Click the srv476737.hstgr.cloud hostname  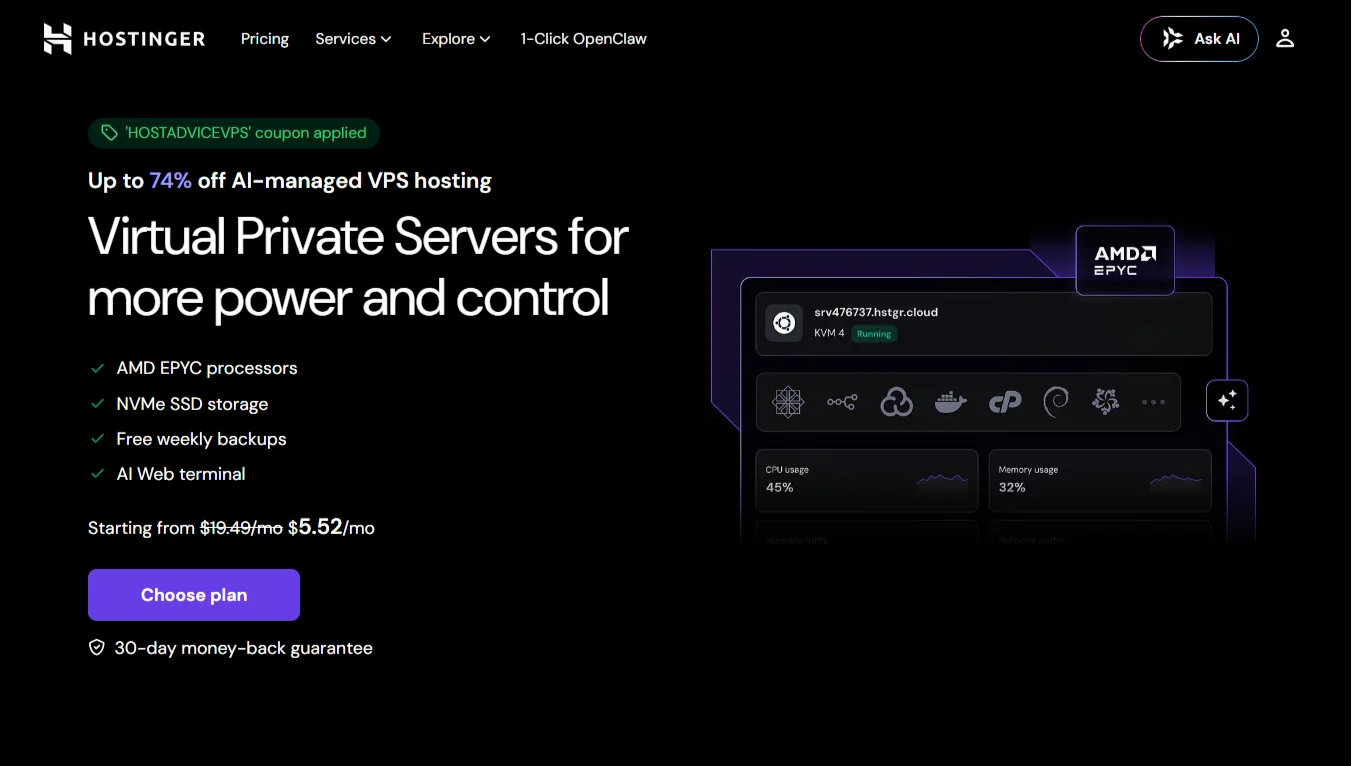[x=876, y=312]
